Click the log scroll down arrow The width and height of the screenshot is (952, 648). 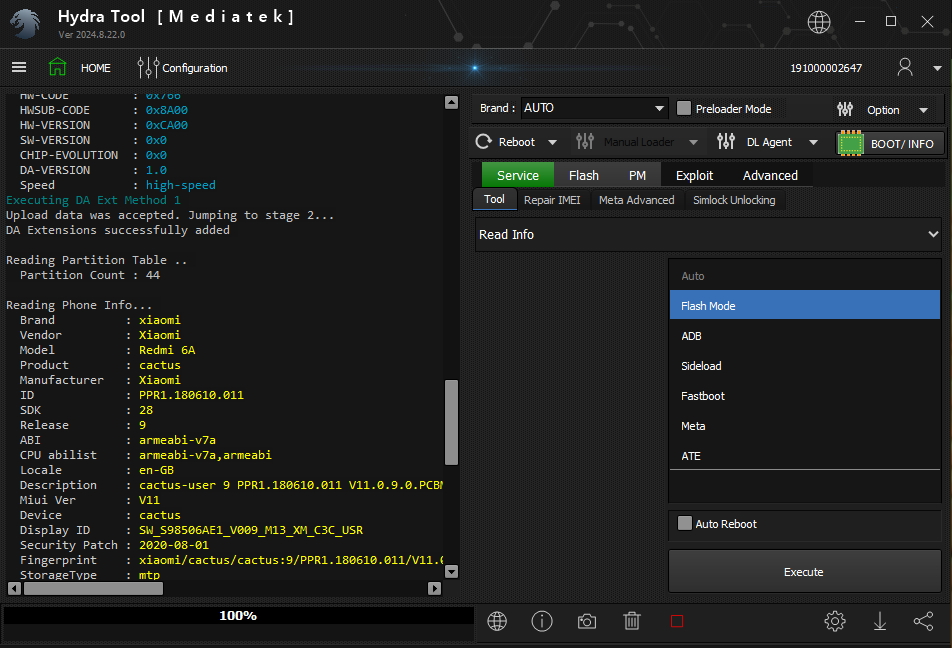pyautogui.click(x=451, y=571)
